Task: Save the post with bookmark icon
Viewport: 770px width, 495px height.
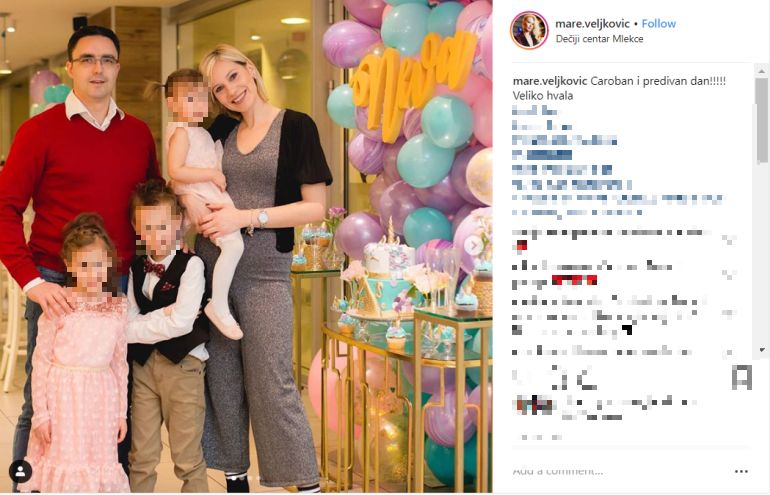Action: (x=741, y=378)
